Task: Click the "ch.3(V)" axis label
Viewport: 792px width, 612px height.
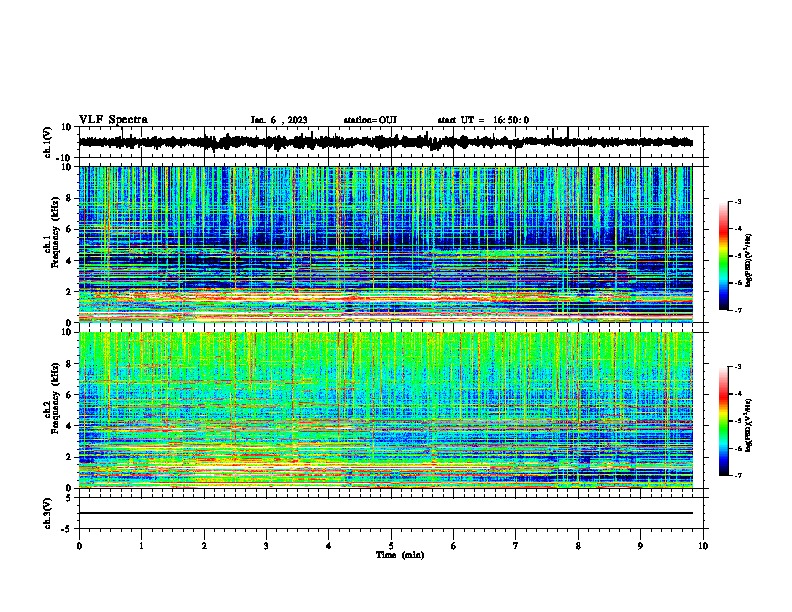Action: click(x=48, y=513)
